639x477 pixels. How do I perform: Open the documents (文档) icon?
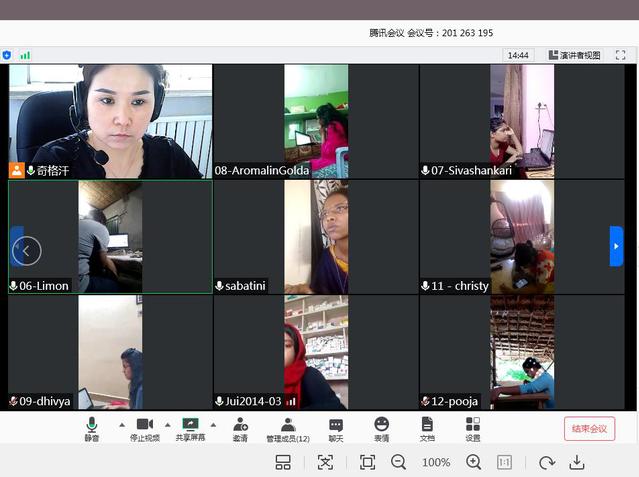427,428
